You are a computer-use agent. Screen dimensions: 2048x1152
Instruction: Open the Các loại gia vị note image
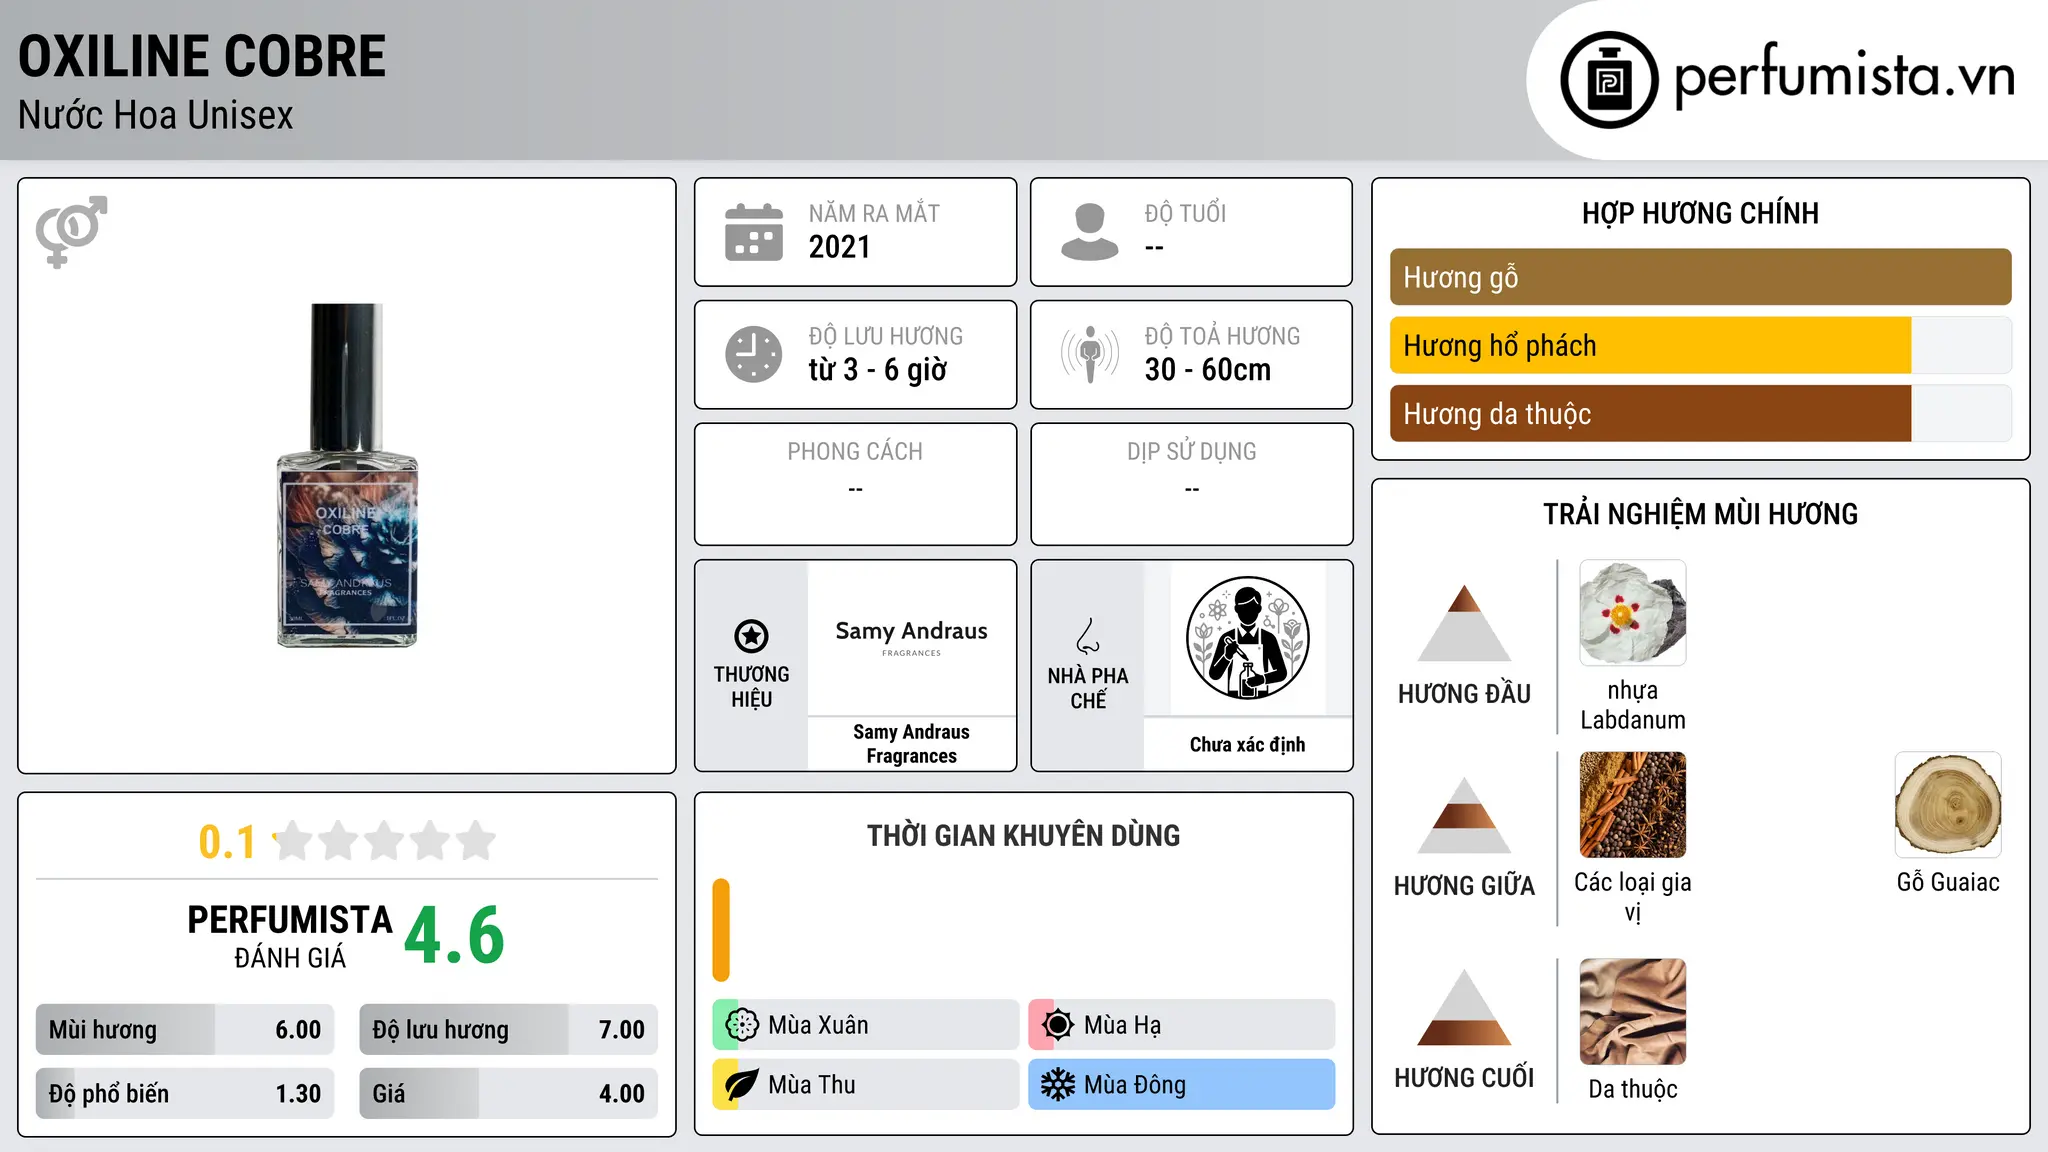tap(1632, 805)
